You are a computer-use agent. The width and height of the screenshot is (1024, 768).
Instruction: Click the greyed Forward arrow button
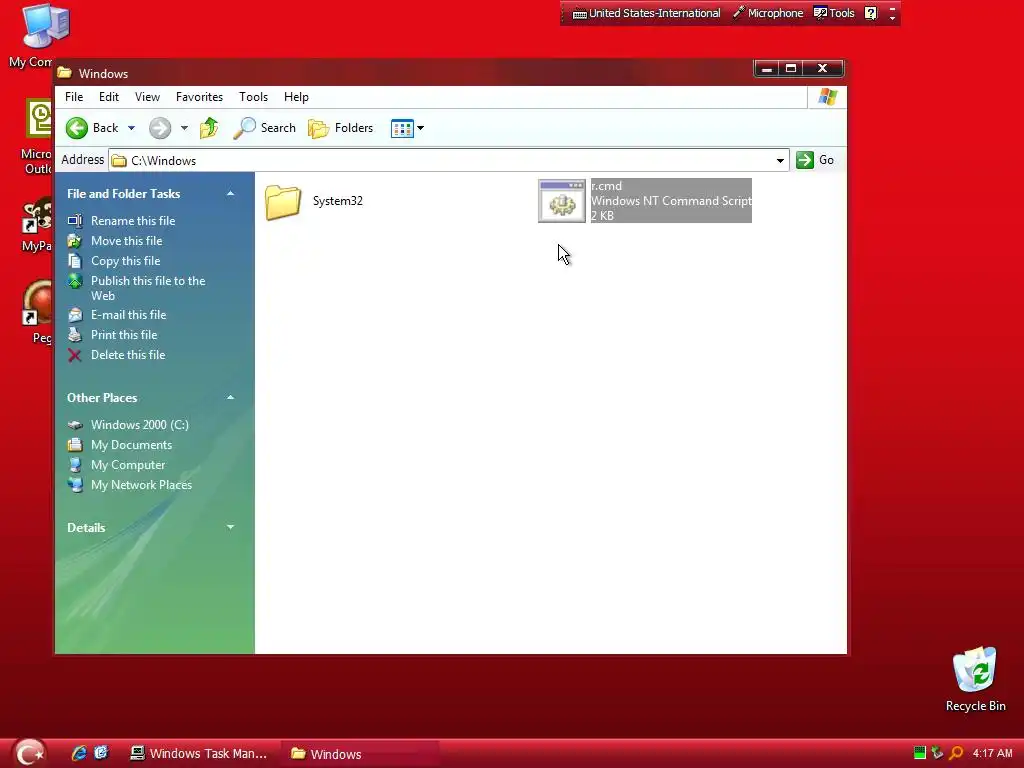click(160, 128)
